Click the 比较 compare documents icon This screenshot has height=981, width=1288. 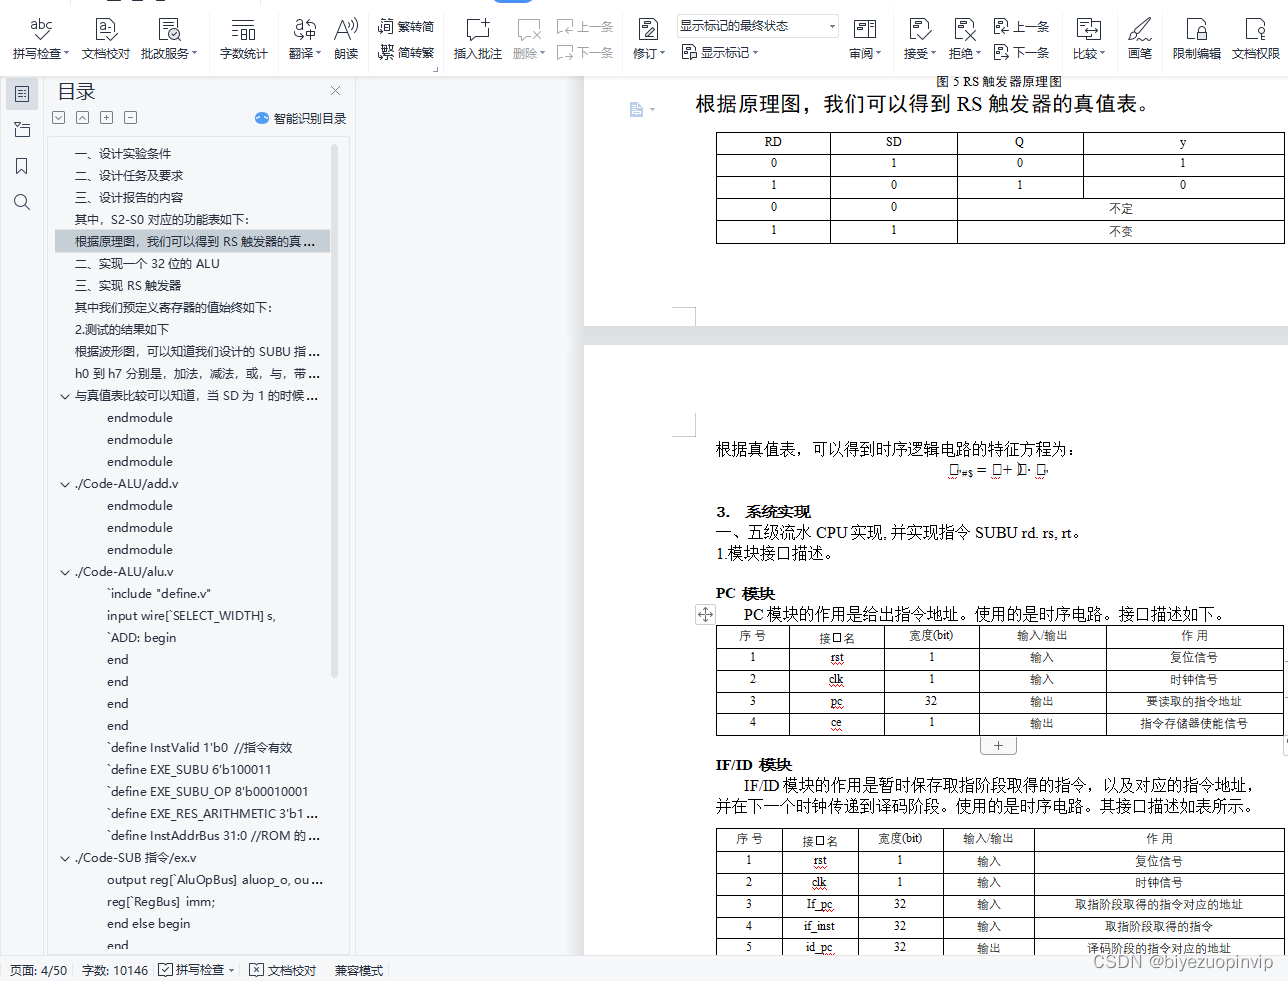(x=1088, y=29)
